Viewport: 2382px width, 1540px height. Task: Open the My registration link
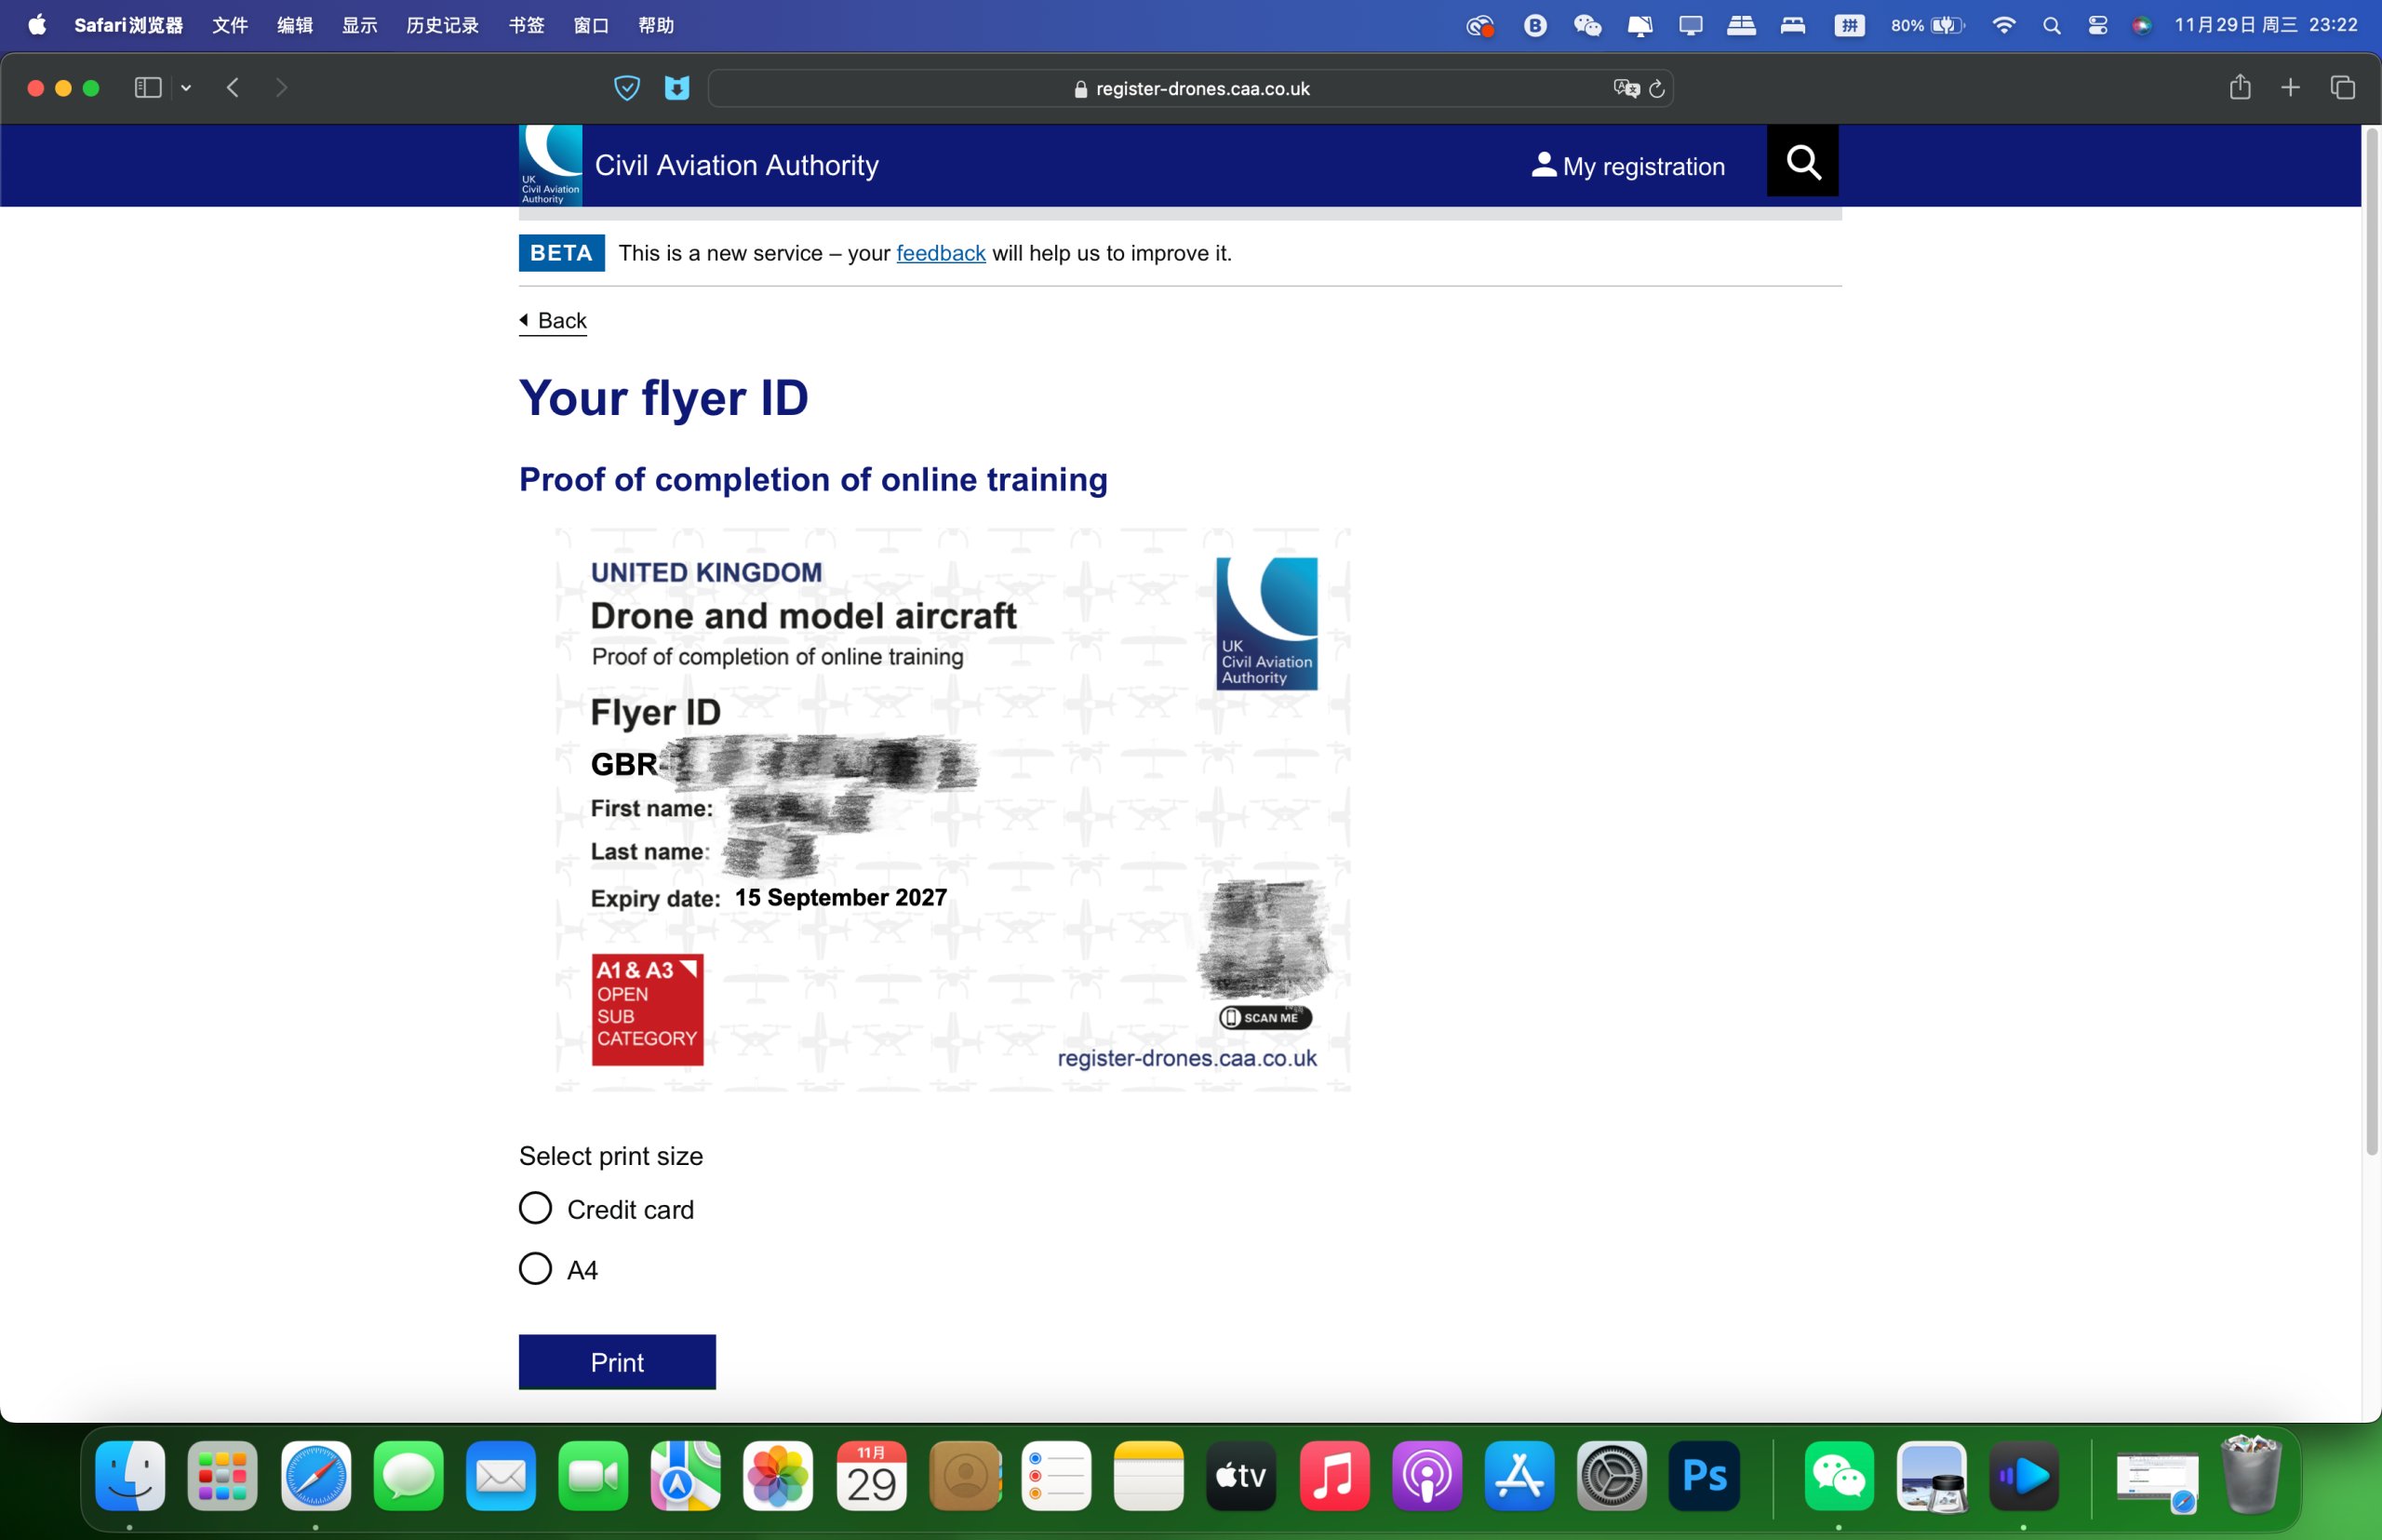pos(1627,166)
